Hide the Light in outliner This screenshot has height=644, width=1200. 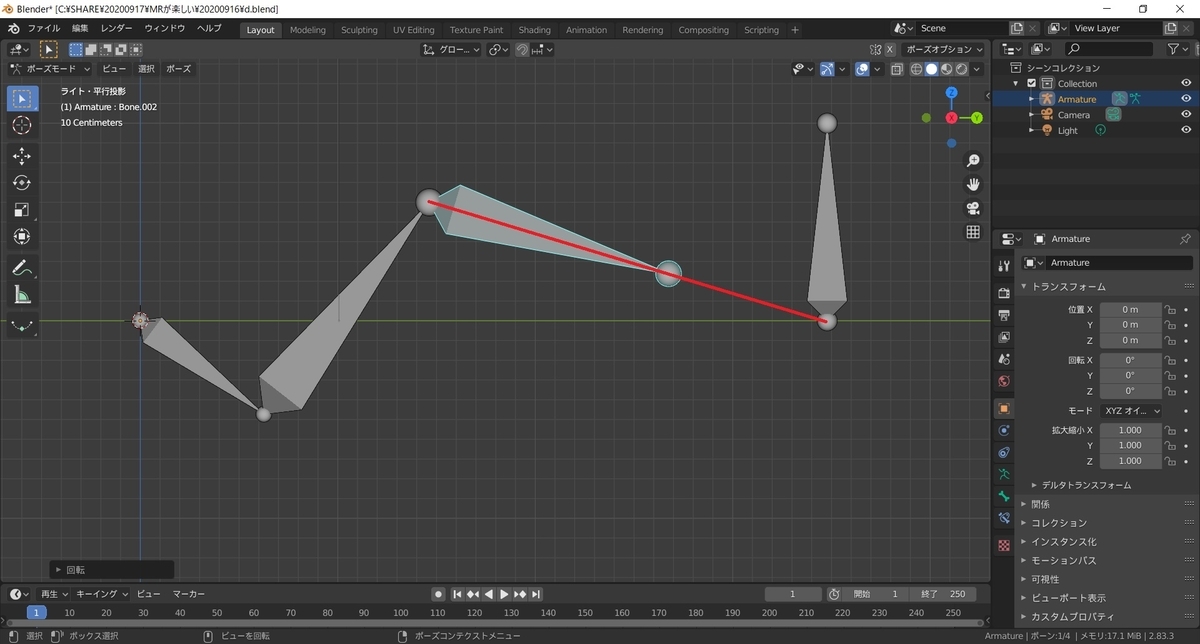click(x=1186, y=130)
